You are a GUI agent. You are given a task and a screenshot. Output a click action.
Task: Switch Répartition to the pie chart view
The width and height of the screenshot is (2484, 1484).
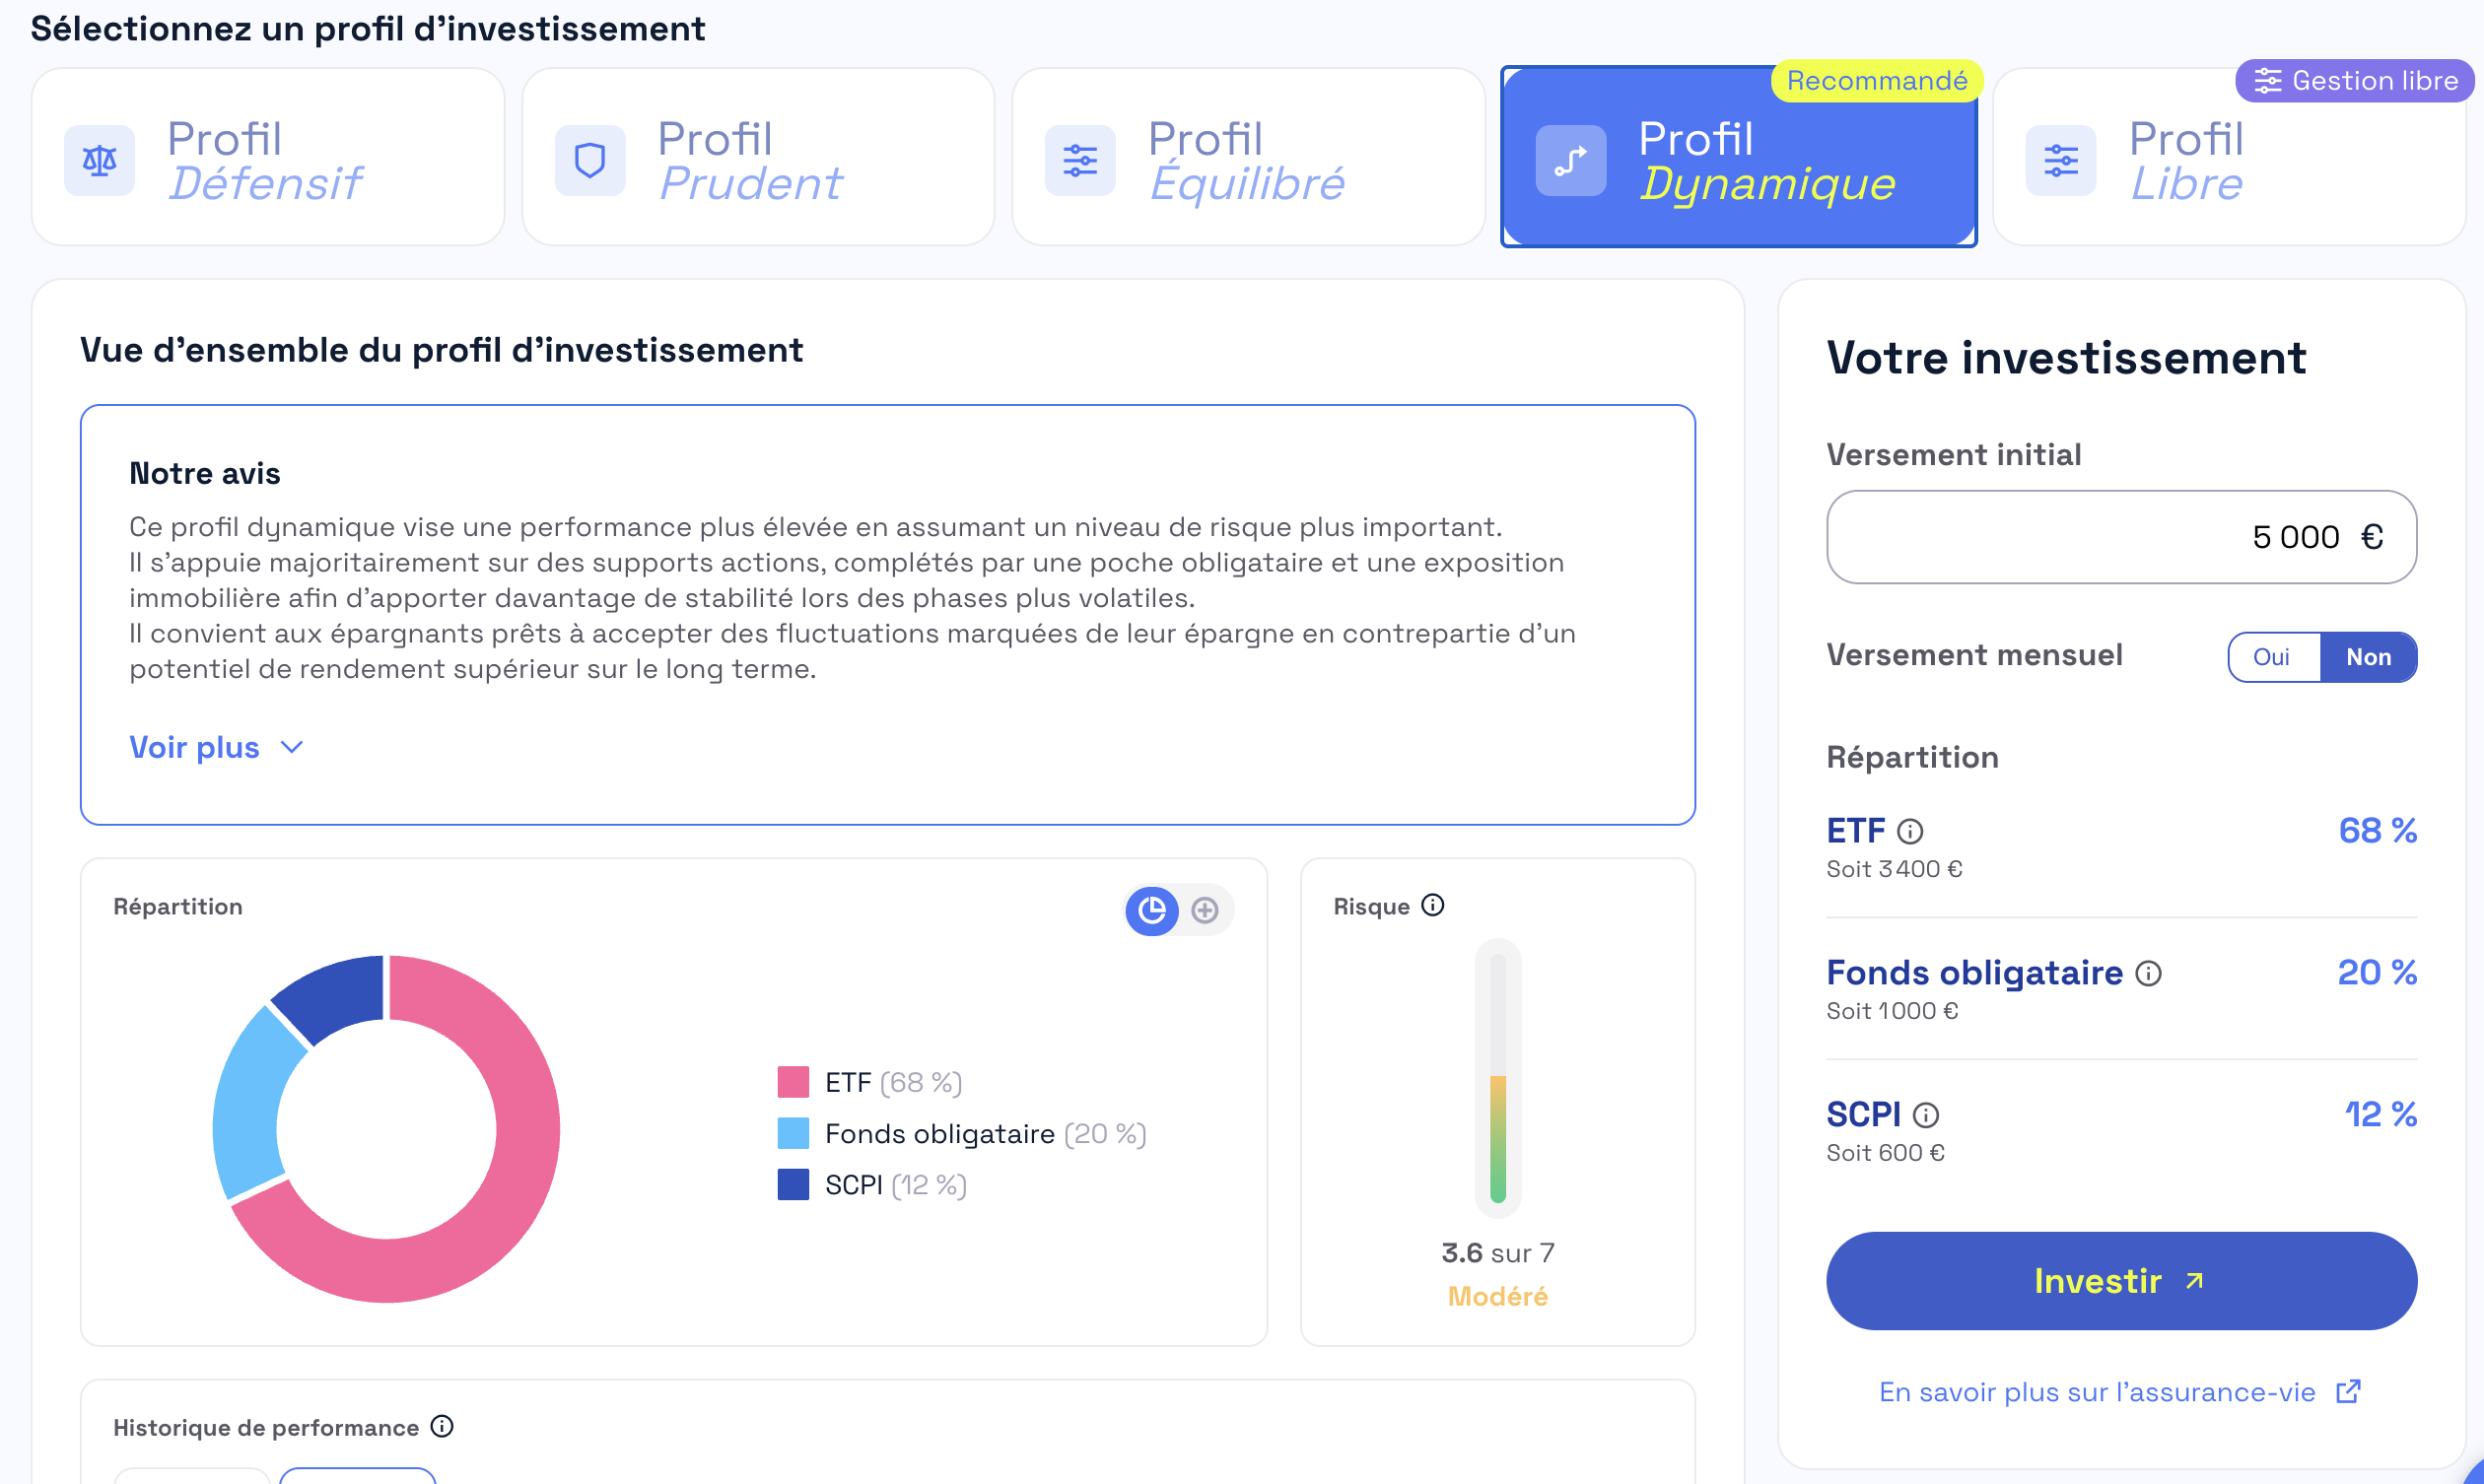(x=1152, y=910)
